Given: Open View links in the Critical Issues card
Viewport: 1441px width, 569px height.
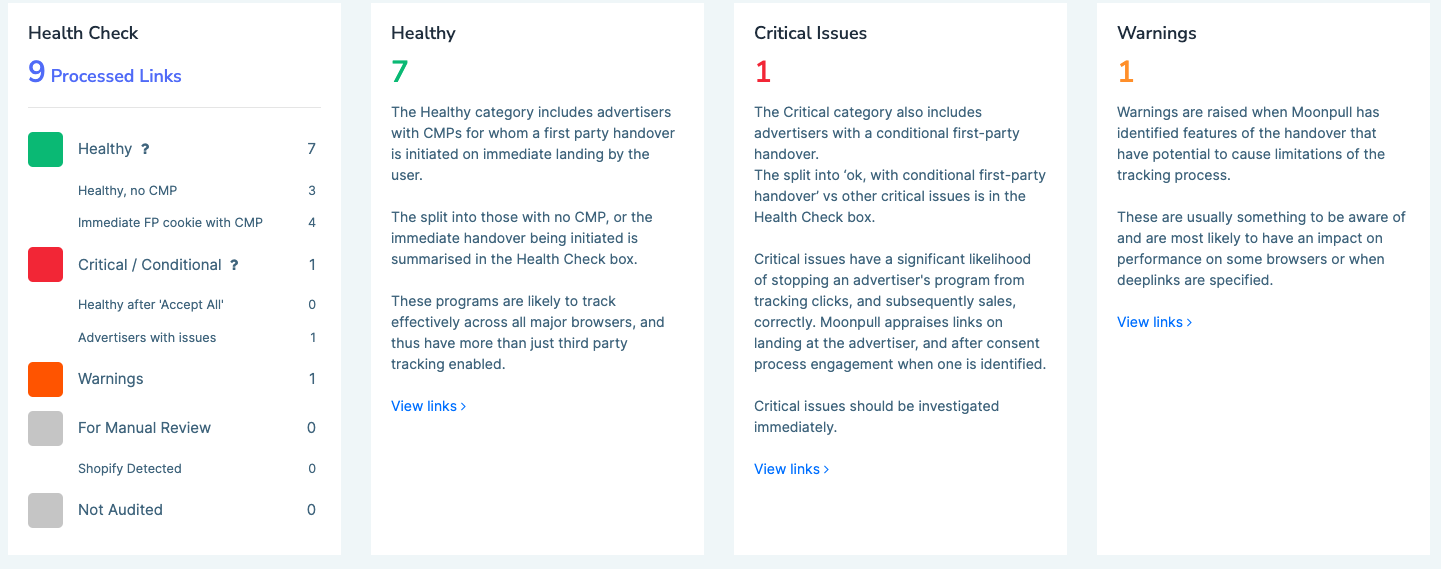Looking at the screenshot, I should click(791, 469).
